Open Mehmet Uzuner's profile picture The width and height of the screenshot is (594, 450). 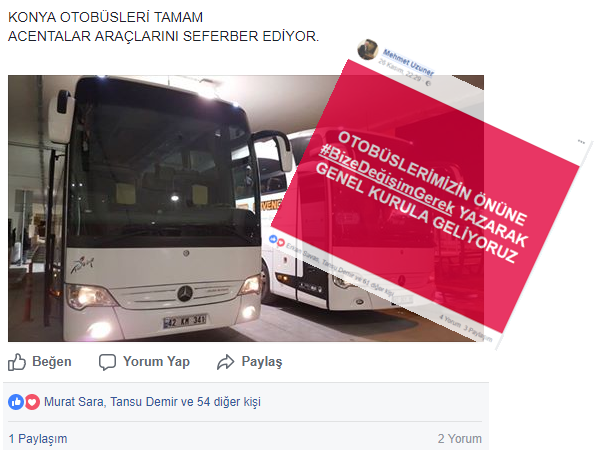click(x=367, y=49)
